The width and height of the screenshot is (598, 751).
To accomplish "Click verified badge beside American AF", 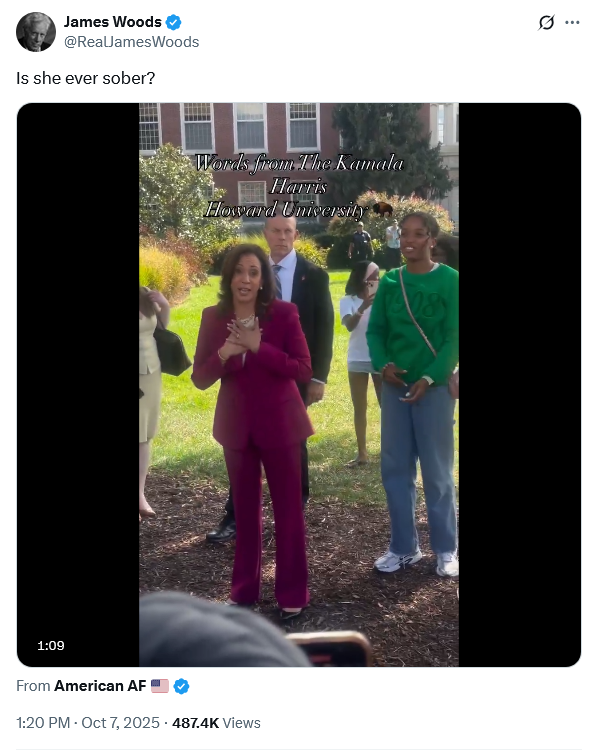I will (x=181, y=686).
